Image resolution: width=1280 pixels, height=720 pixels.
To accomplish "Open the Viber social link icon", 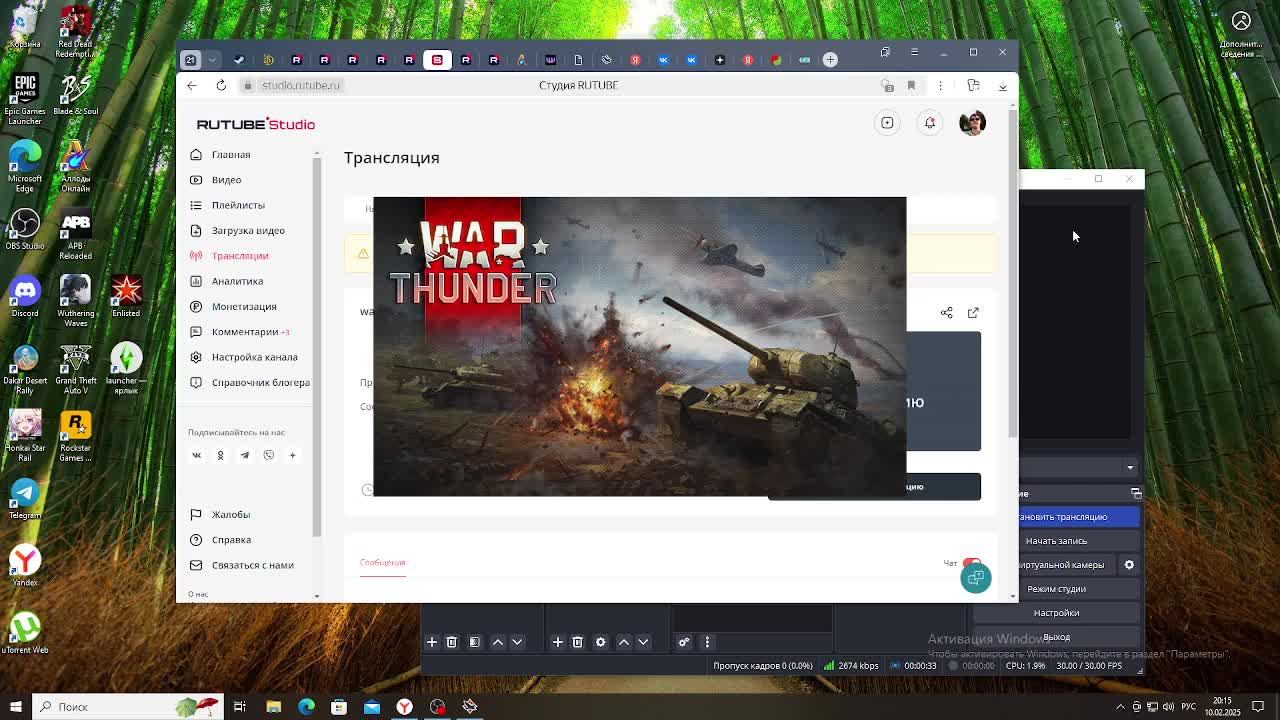I will (268, 455).
